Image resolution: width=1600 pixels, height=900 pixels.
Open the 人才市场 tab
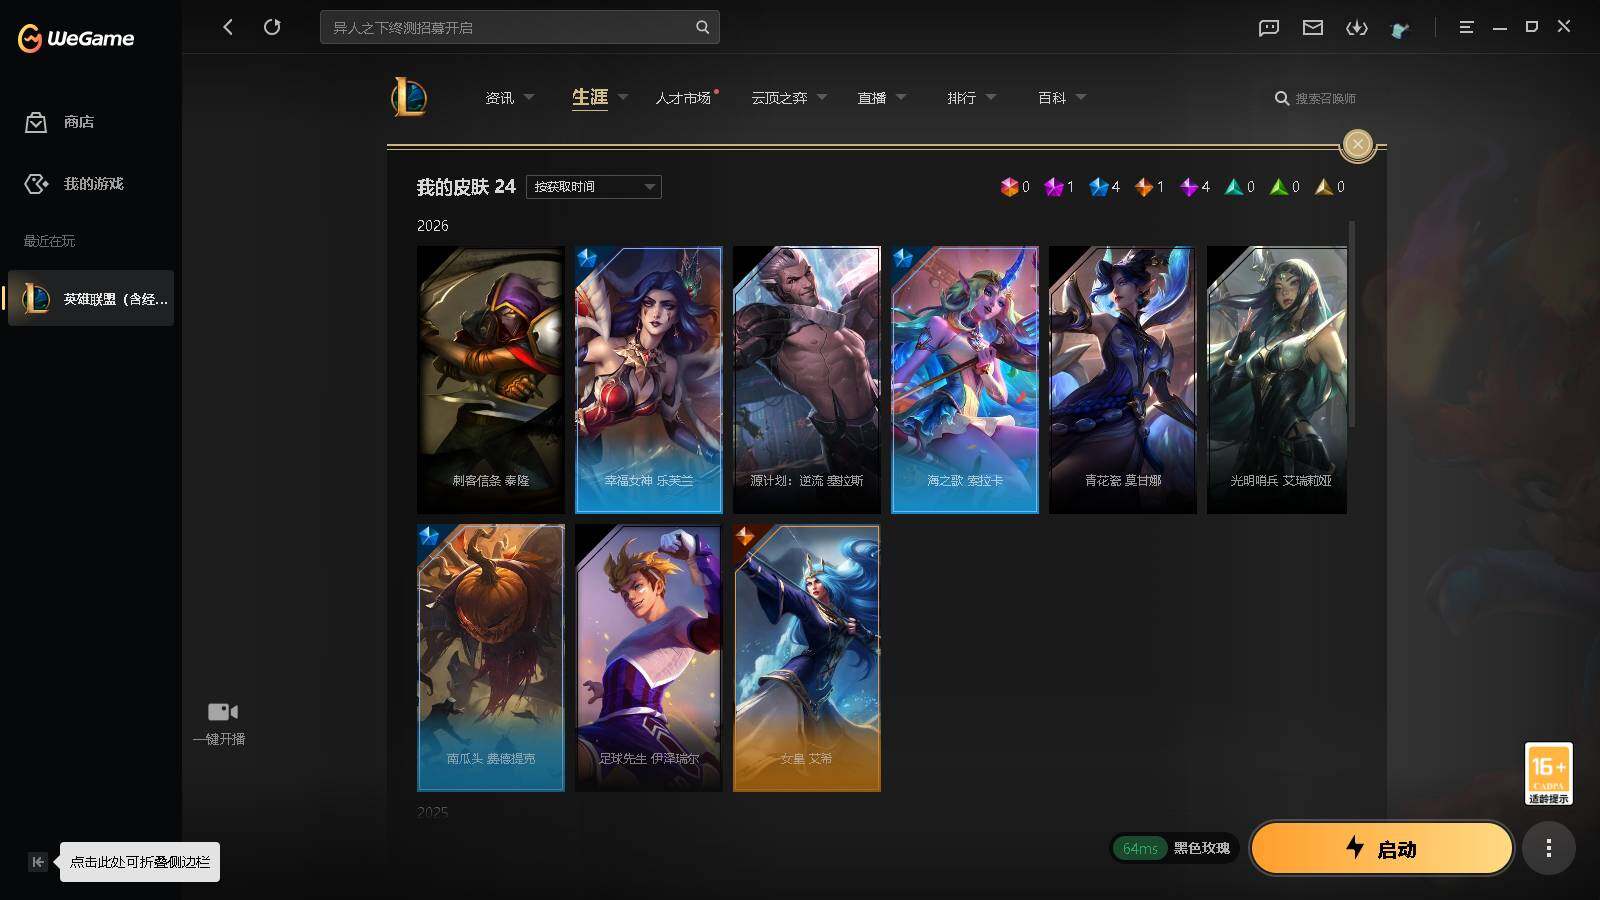(x=683, y=98)
